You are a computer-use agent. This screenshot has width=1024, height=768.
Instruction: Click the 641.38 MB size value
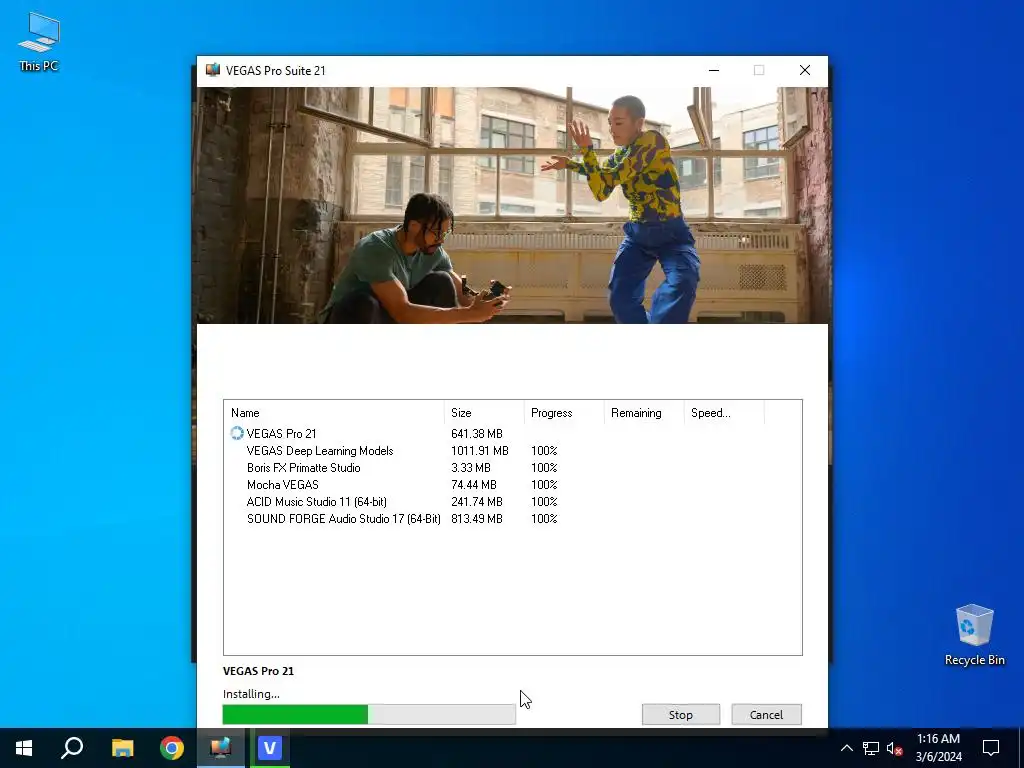coord(477,434)
